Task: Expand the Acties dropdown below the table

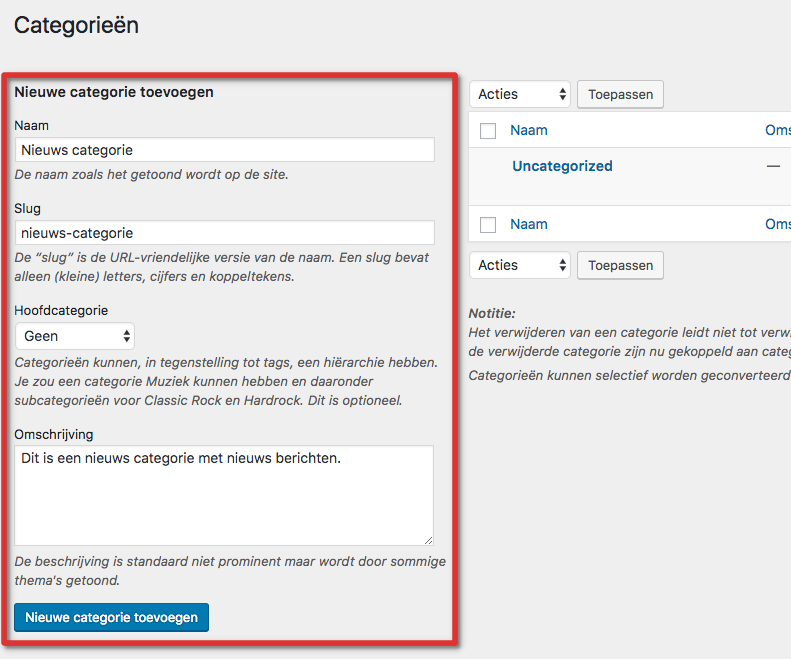Action: 520,265
